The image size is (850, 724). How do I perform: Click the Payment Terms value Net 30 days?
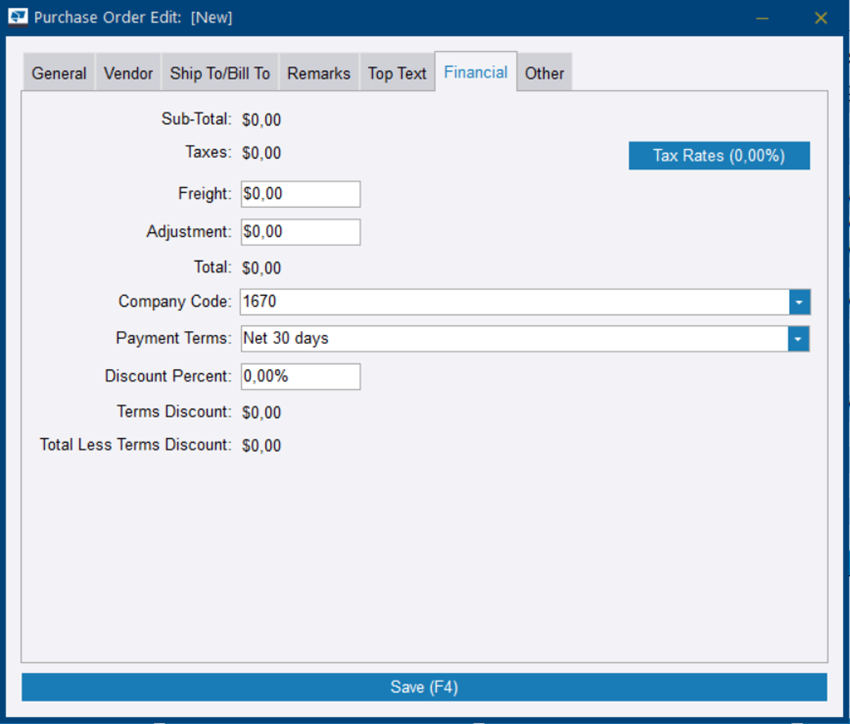tap(286, 338)
